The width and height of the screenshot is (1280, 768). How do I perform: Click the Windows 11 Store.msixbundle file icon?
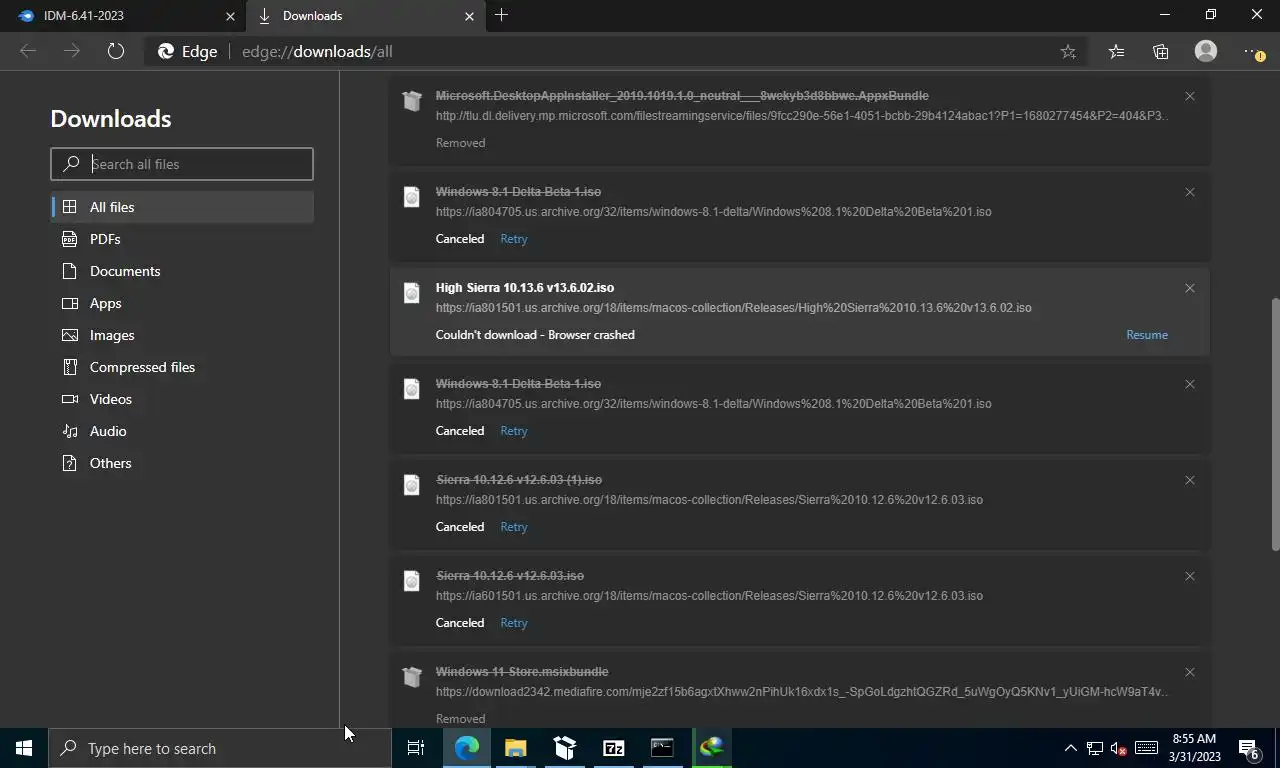[x=411, y=677]
